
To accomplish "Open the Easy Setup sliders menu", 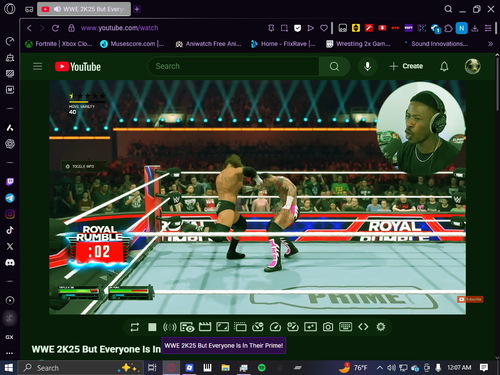I will click(488, 28).
